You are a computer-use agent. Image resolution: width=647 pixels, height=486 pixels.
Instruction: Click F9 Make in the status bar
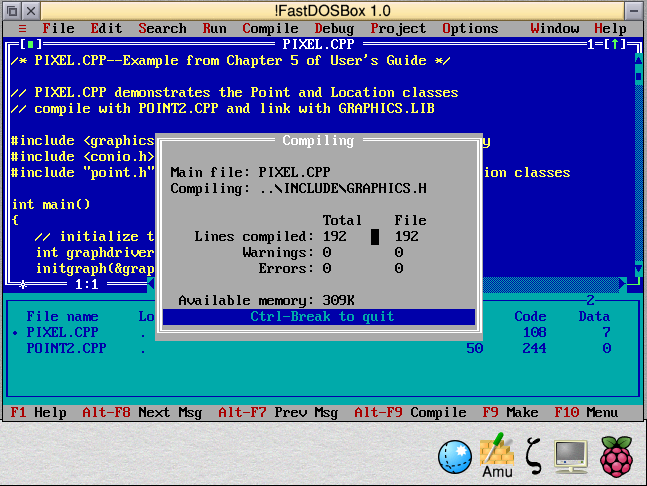coord(510,413)
